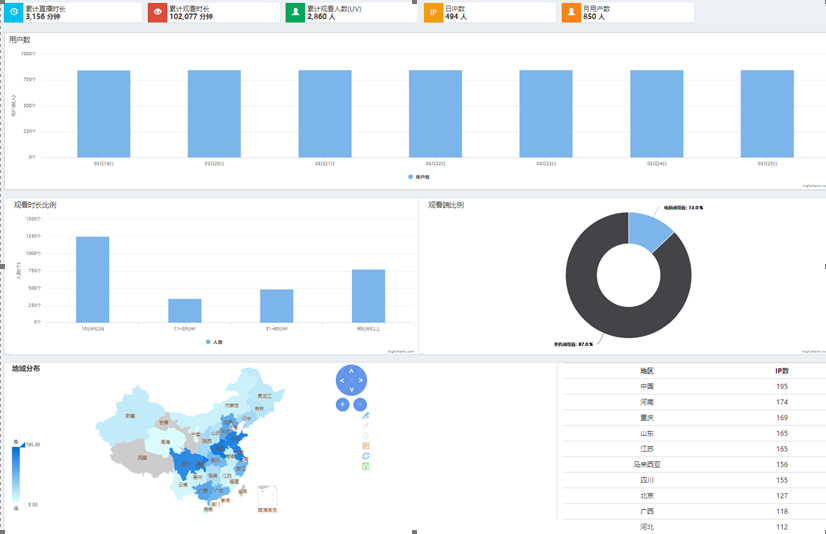Viewport: 826px width, 534px height.
Task: Zoom out the map with minus button
Action: coord(360,404)
